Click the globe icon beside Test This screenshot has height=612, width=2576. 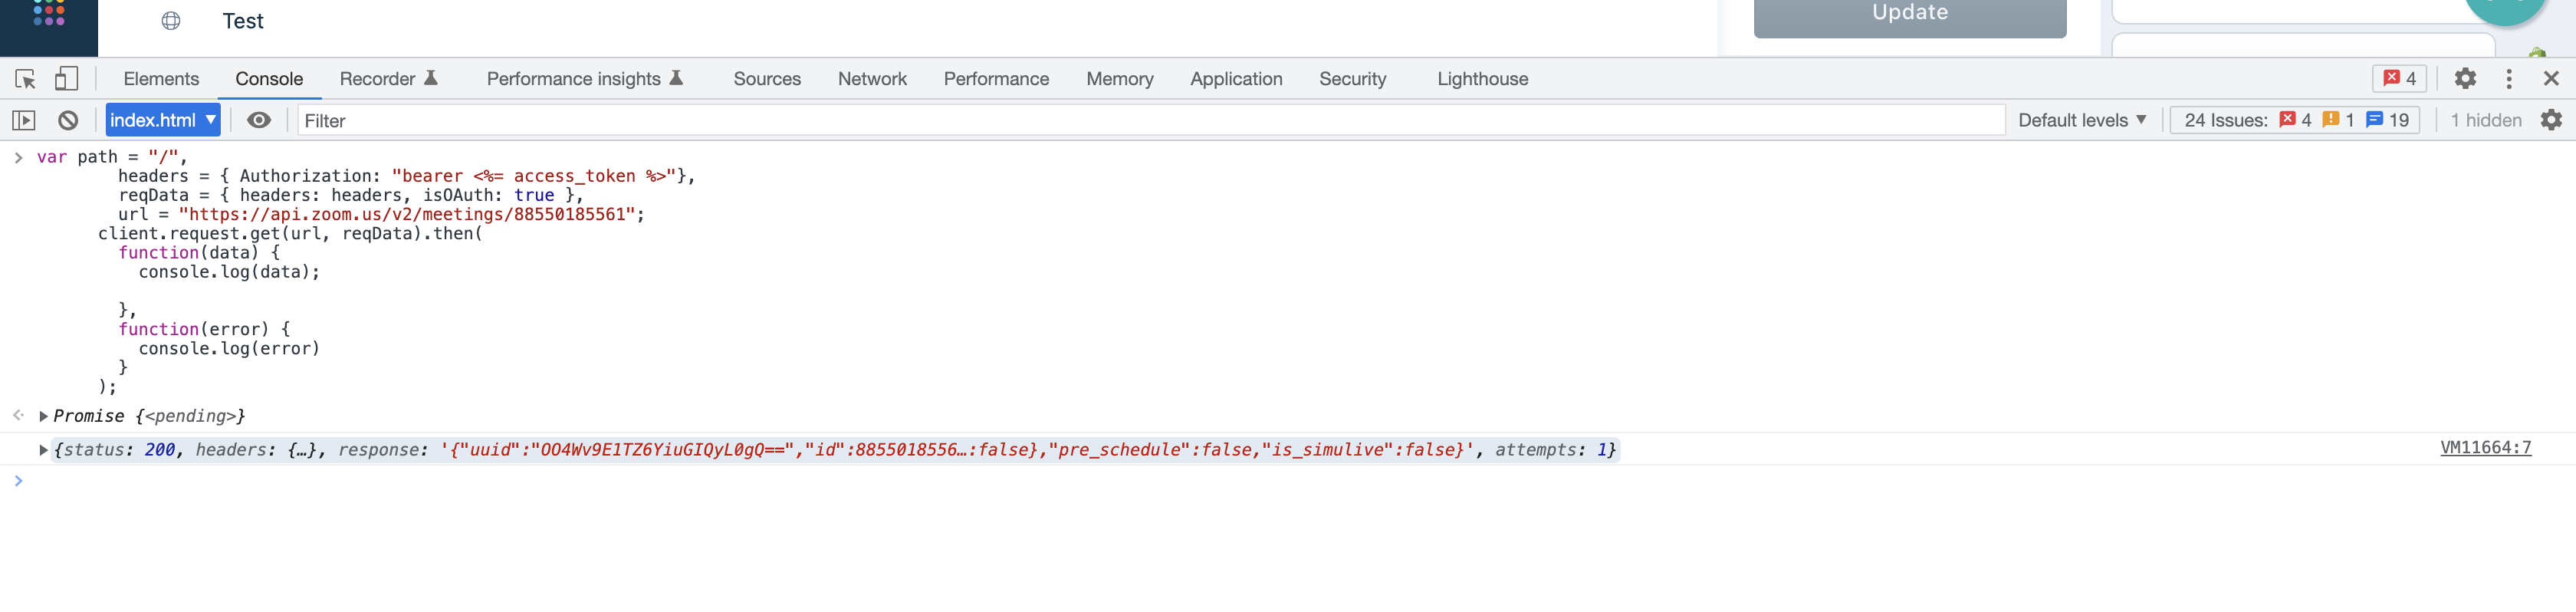click(x=171, y=21)
